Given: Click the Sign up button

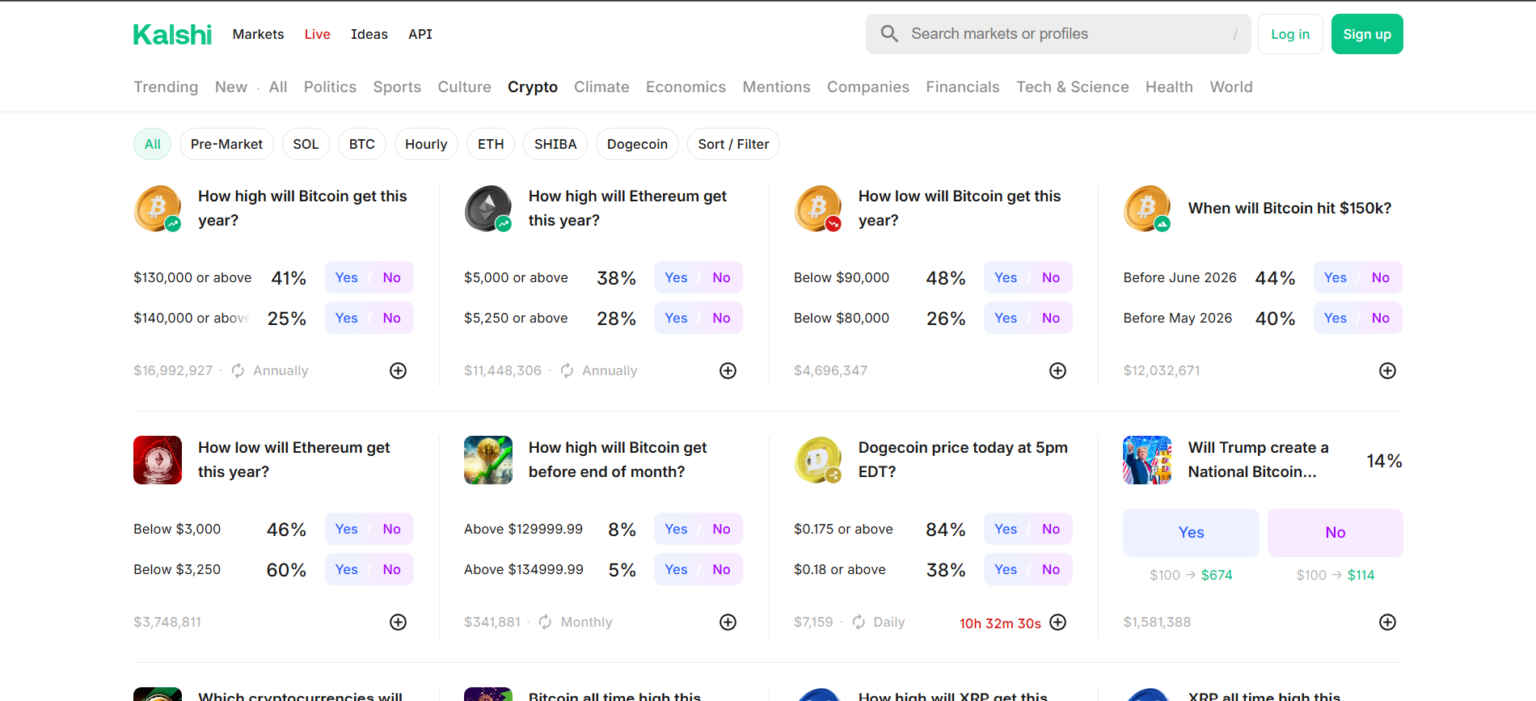Looking at the screenshot, I should tap(1366, 34).
